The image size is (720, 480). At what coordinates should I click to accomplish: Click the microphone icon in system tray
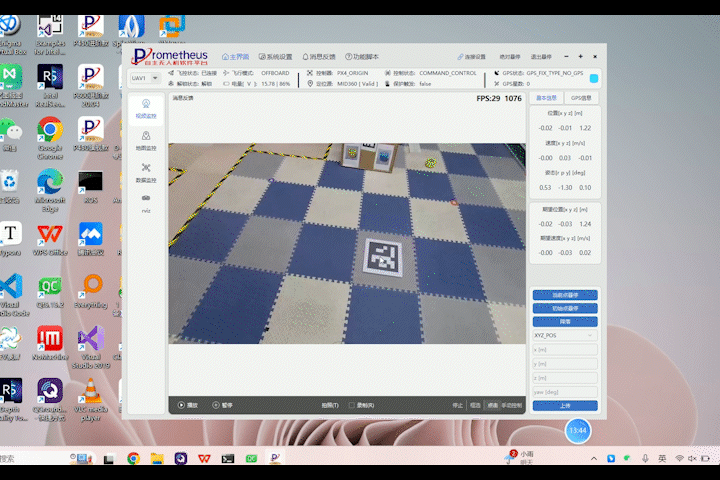pos(645,458)
